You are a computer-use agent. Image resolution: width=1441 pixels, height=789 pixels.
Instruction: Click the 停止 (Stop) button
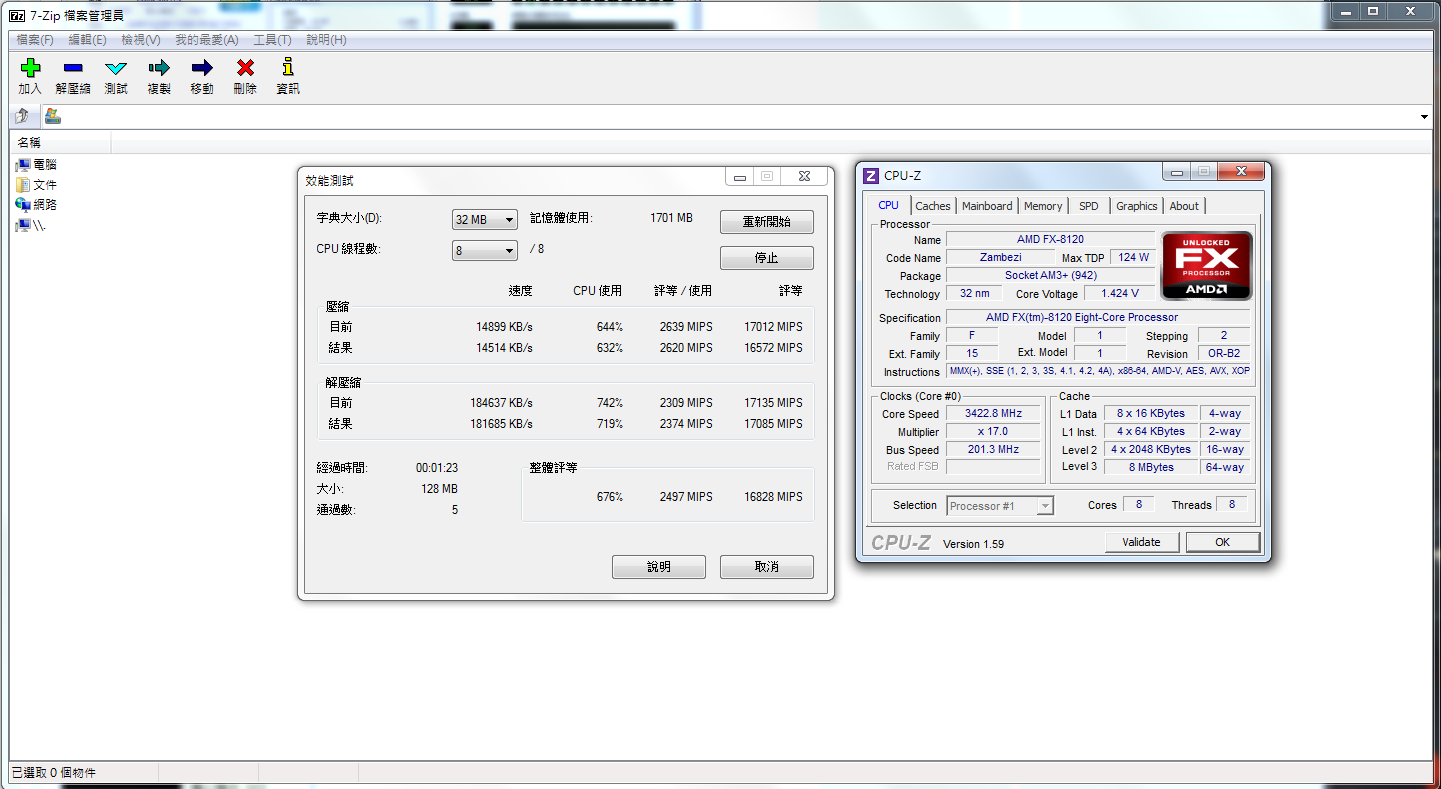(x=767, y=258)
